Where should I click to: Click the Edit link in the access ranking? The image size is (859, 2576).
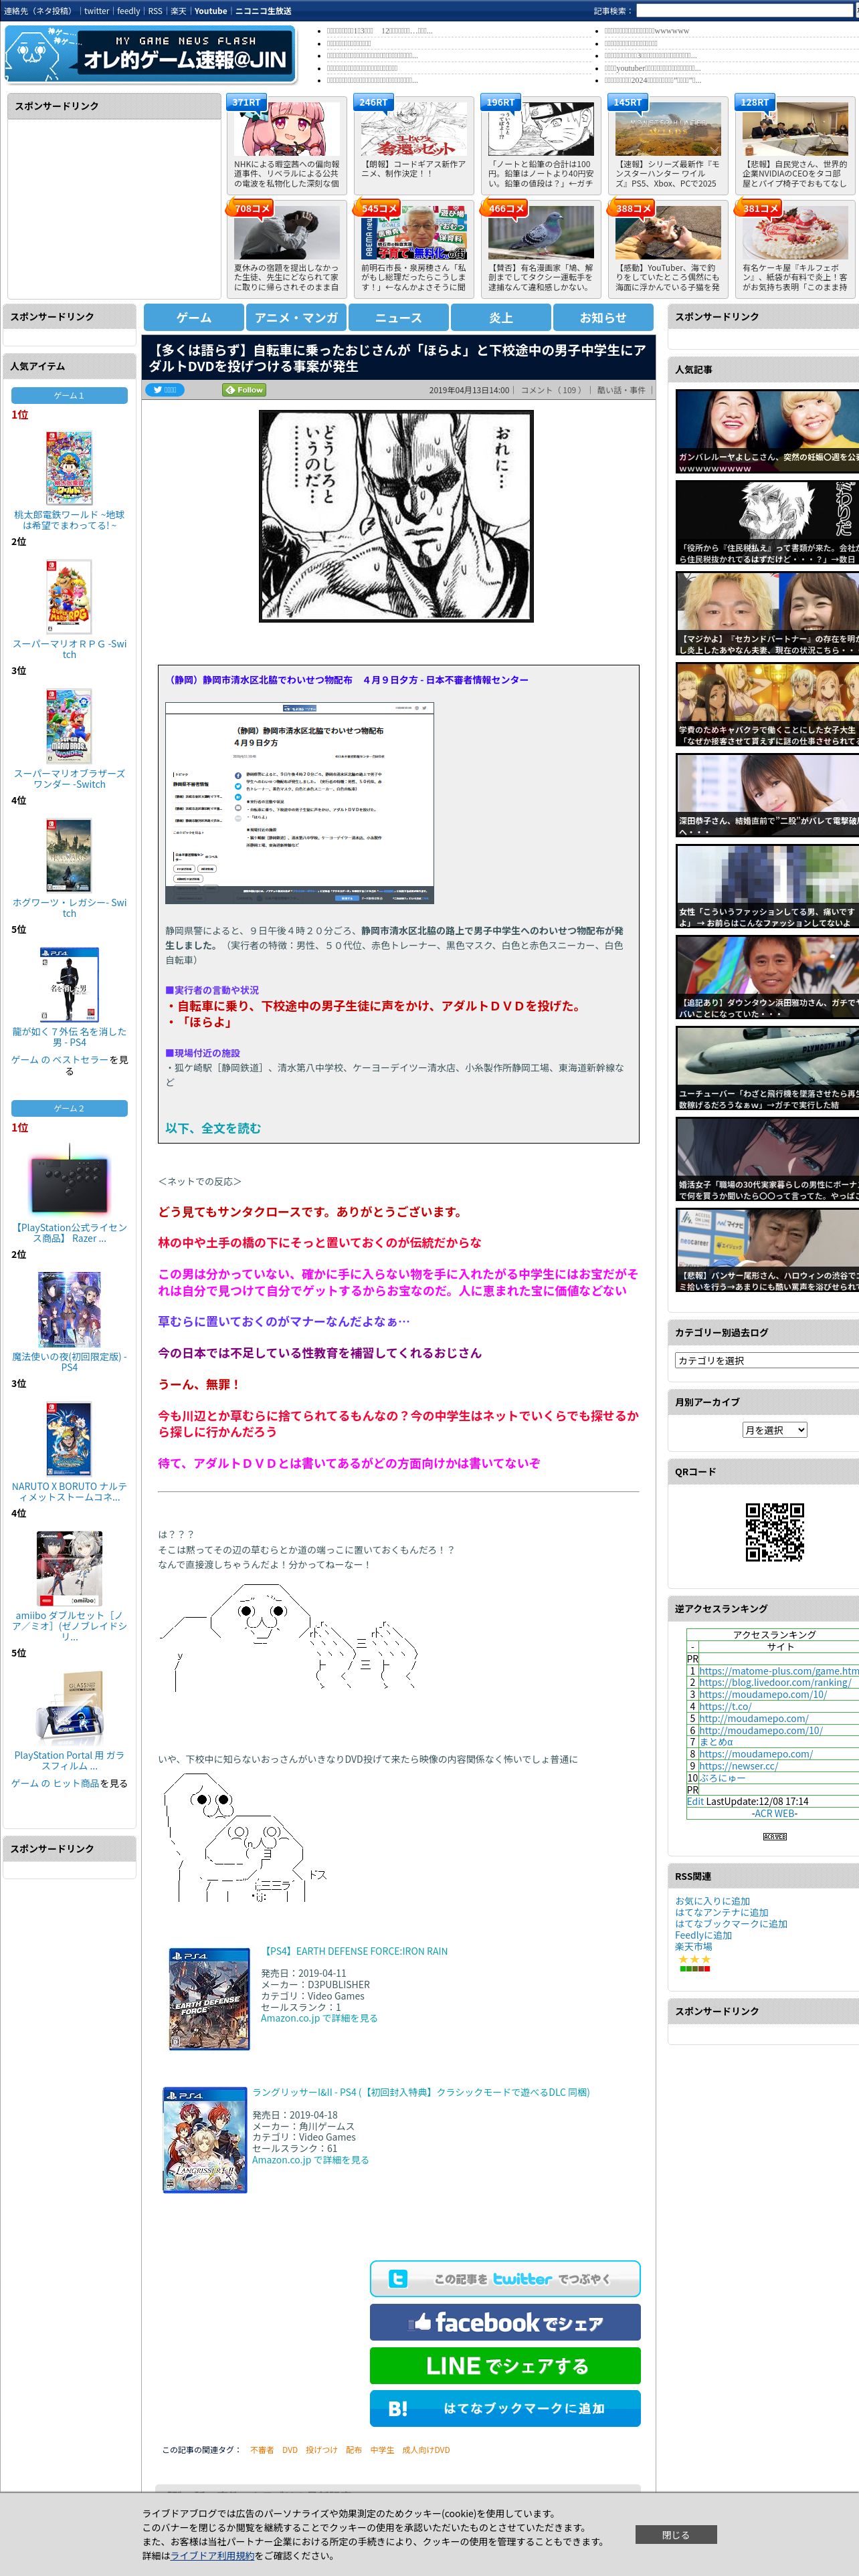[695, 1801]
